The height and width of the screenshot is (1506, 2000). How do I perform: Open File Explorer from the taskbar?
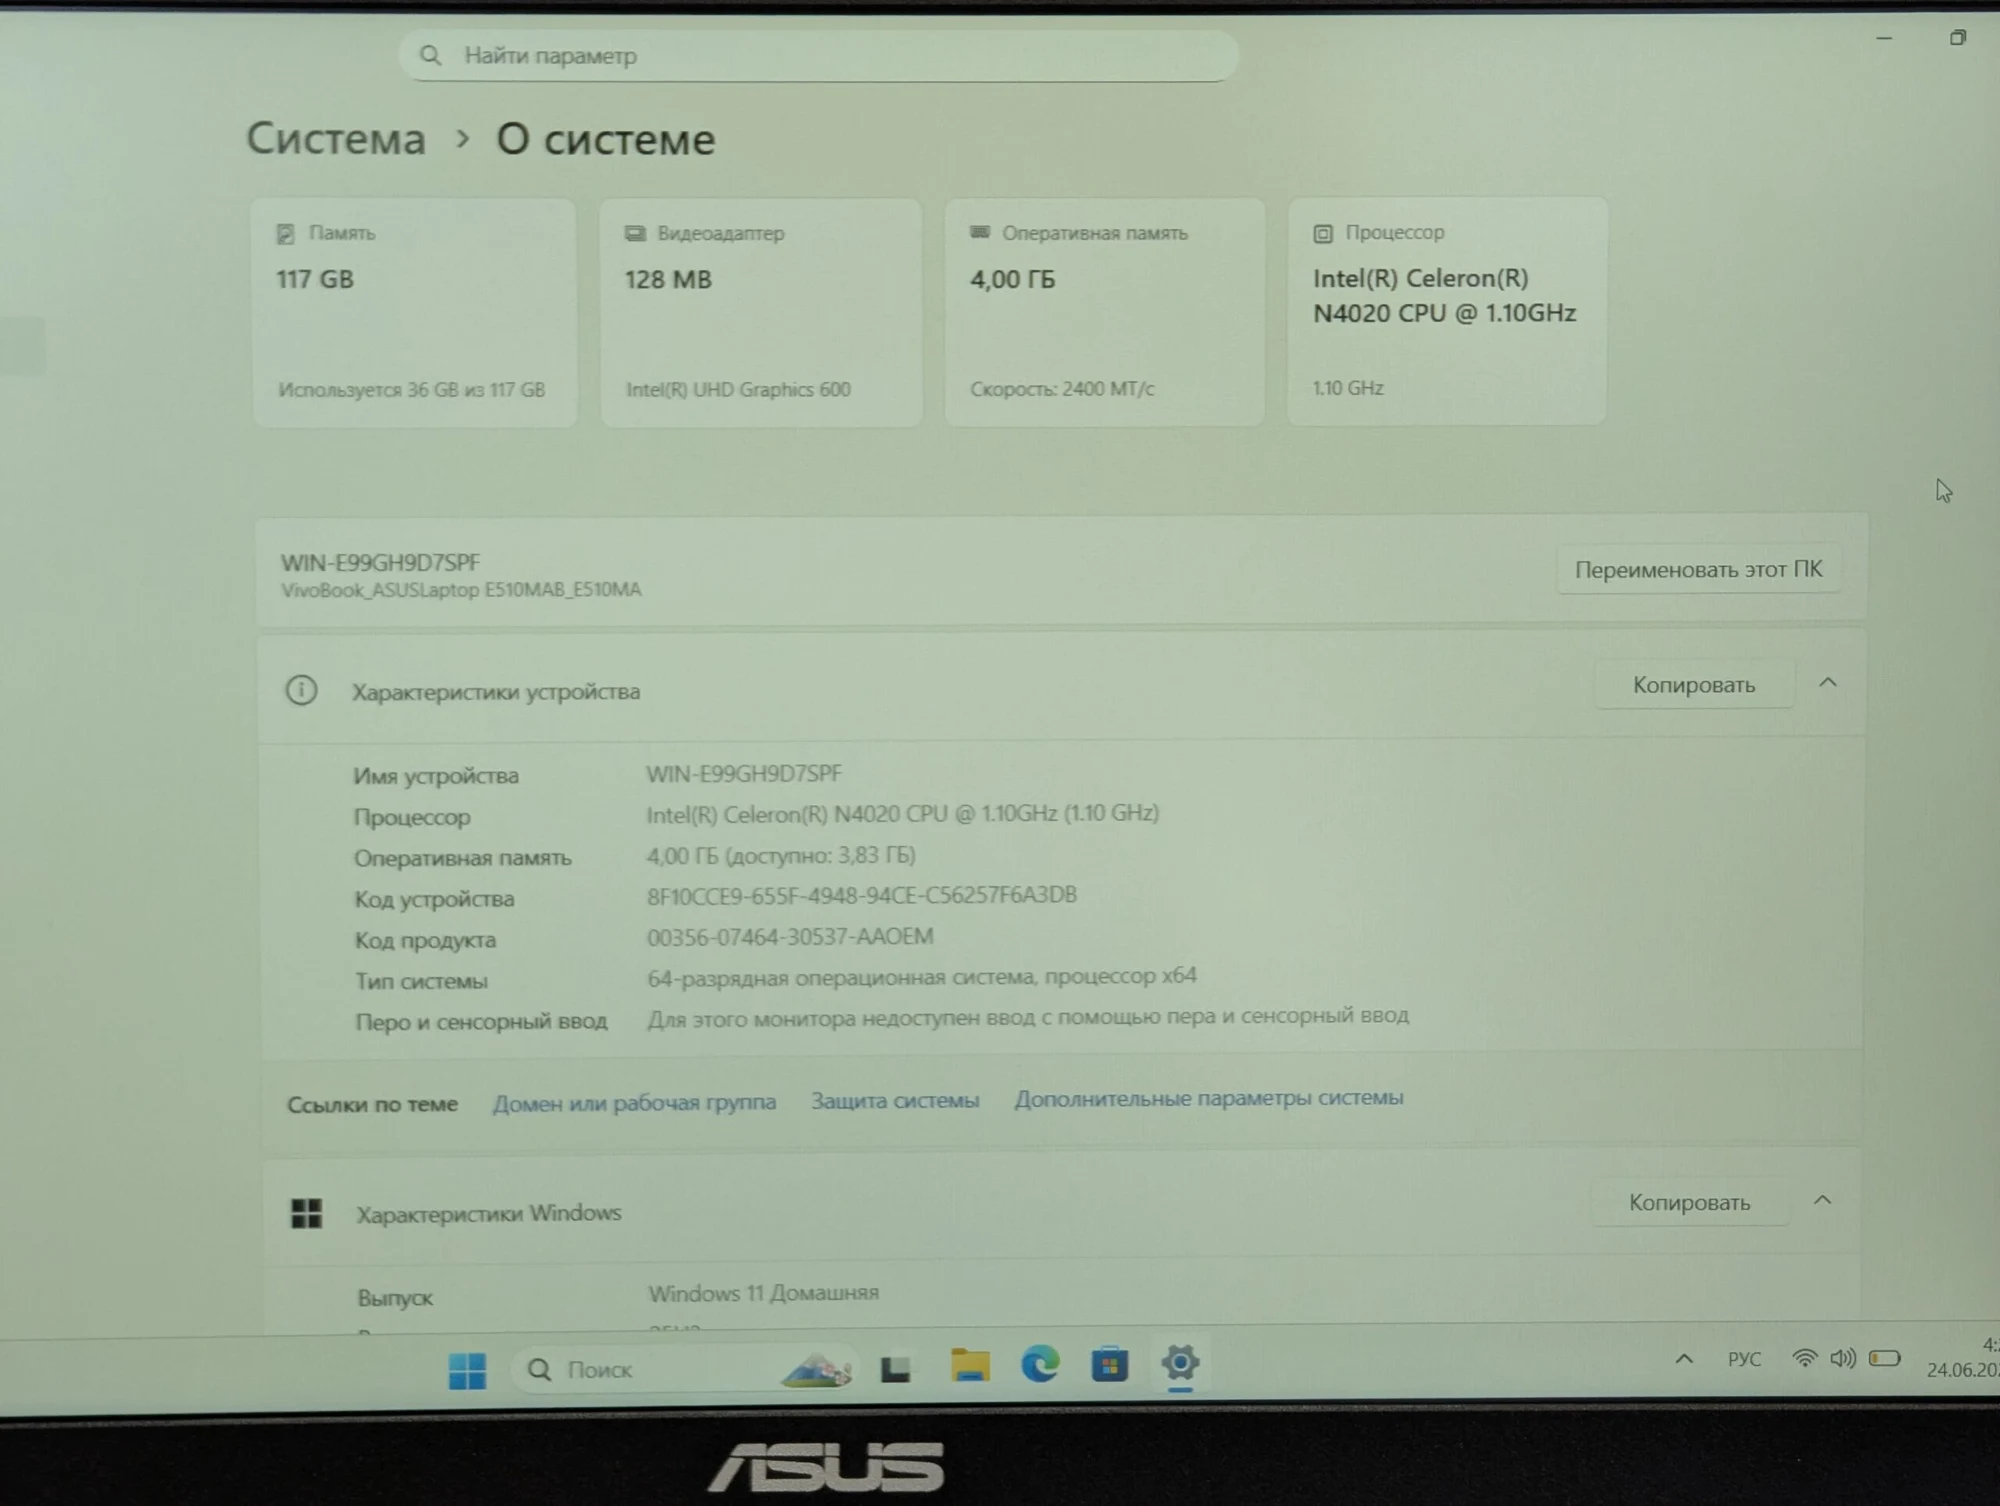point(969,1365)
